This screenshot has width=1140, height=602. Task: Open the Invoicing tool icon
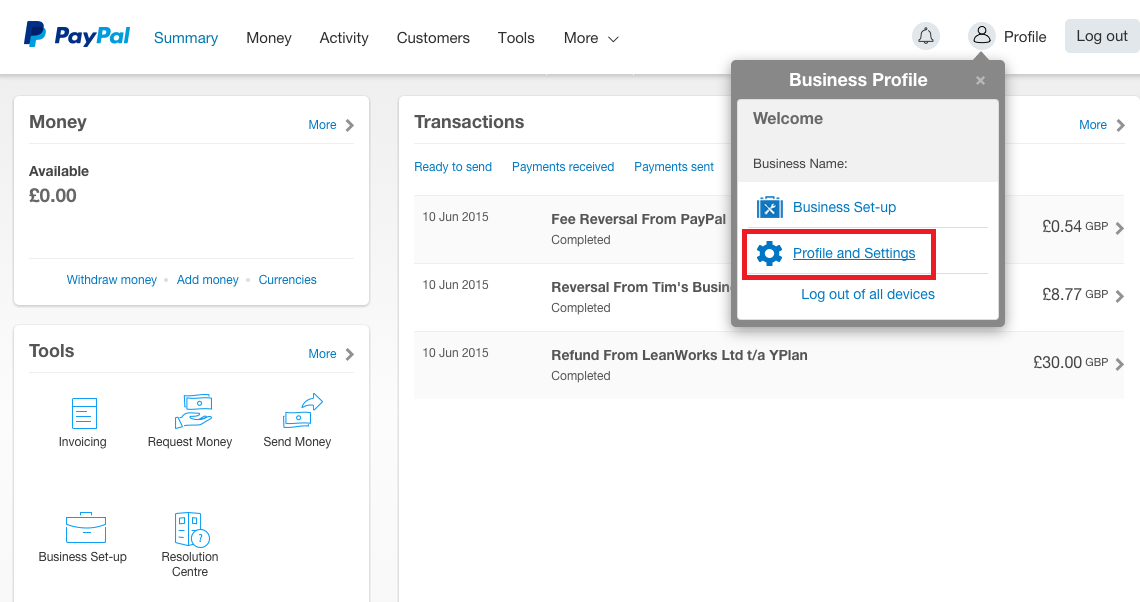click(x=84, y=413)
